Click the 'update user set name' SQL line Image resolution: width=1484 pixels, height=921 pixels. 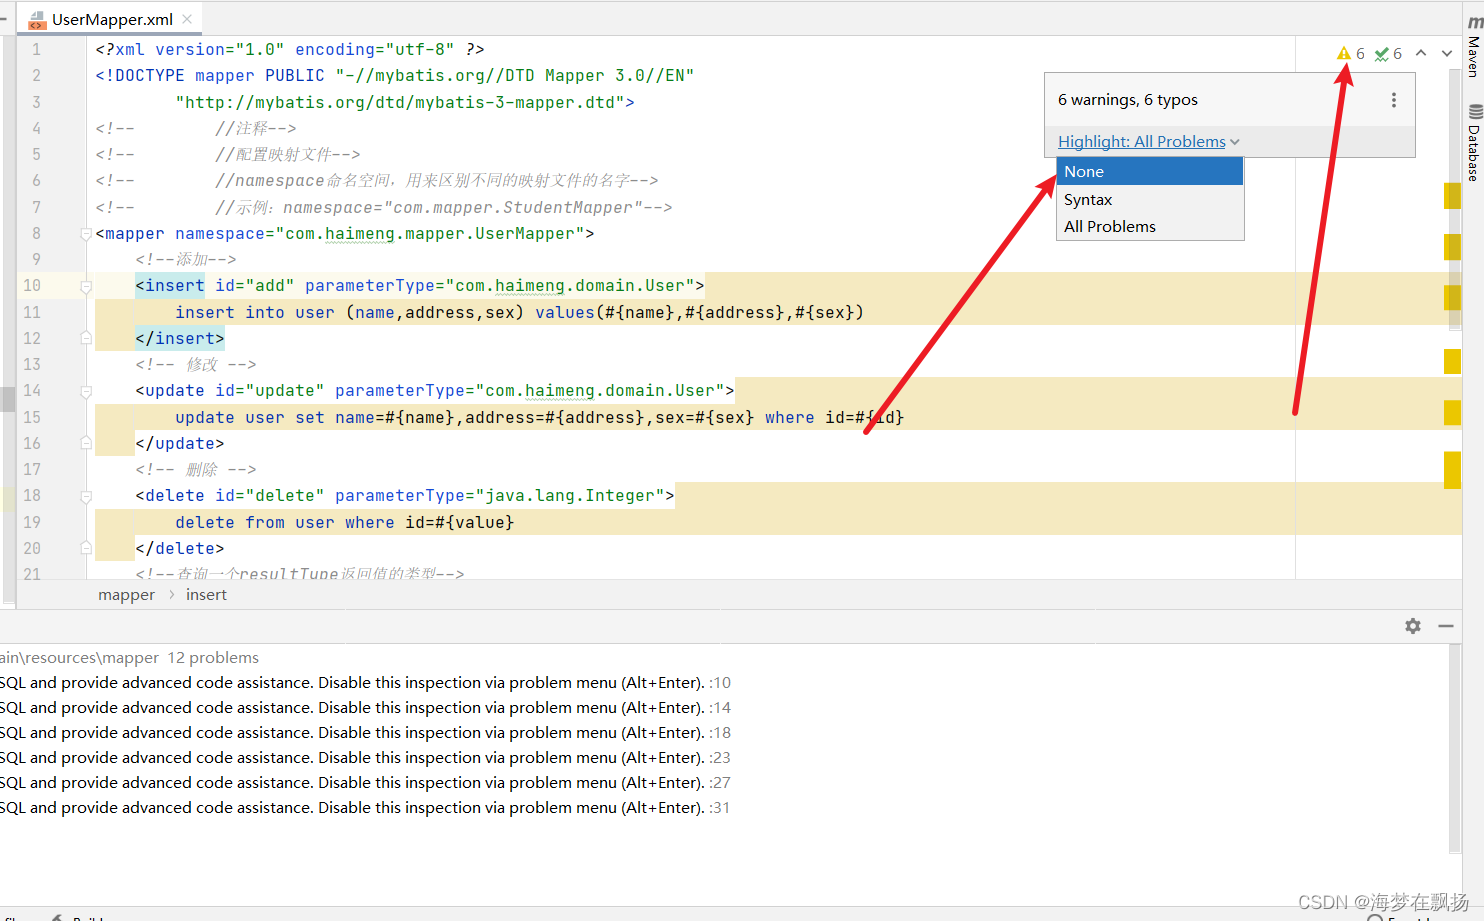point(540,418)
